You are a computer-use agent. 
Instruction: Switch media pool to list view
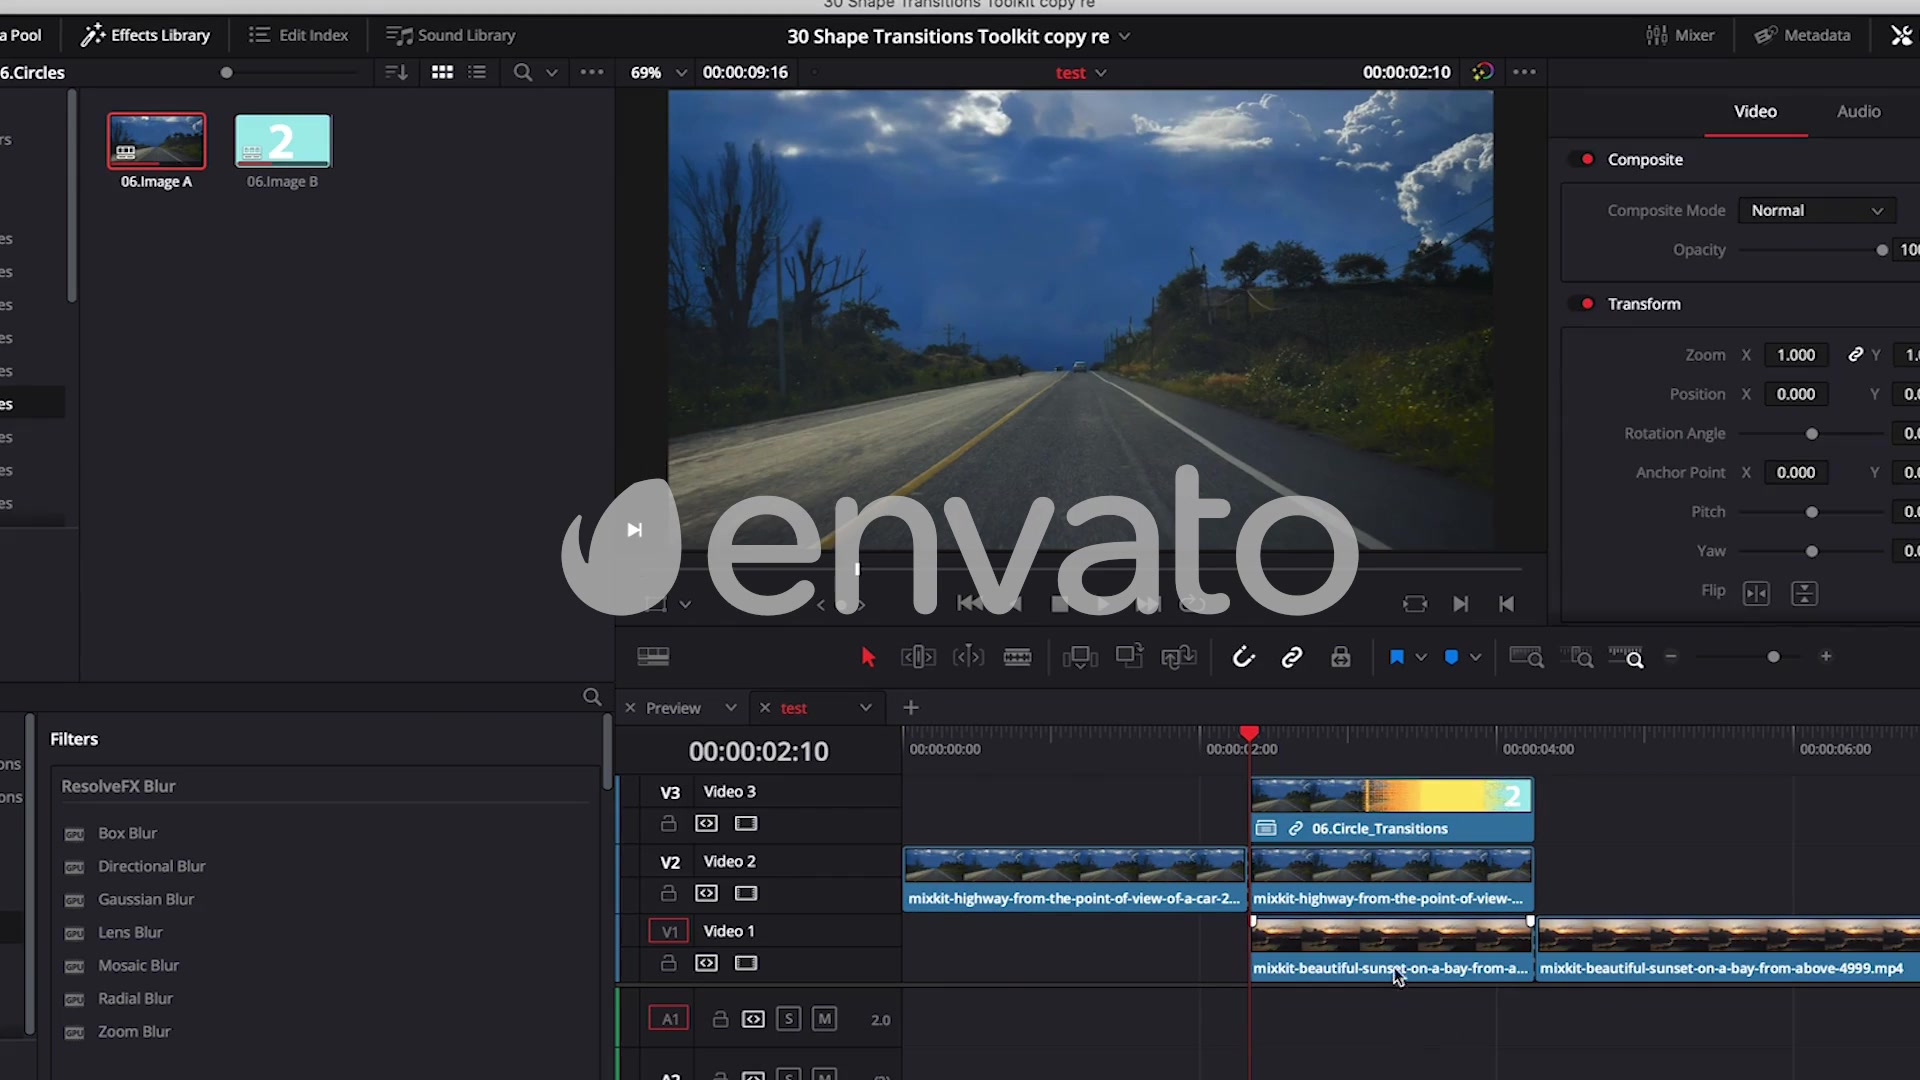pyautogui.click(x=477, y=72)
